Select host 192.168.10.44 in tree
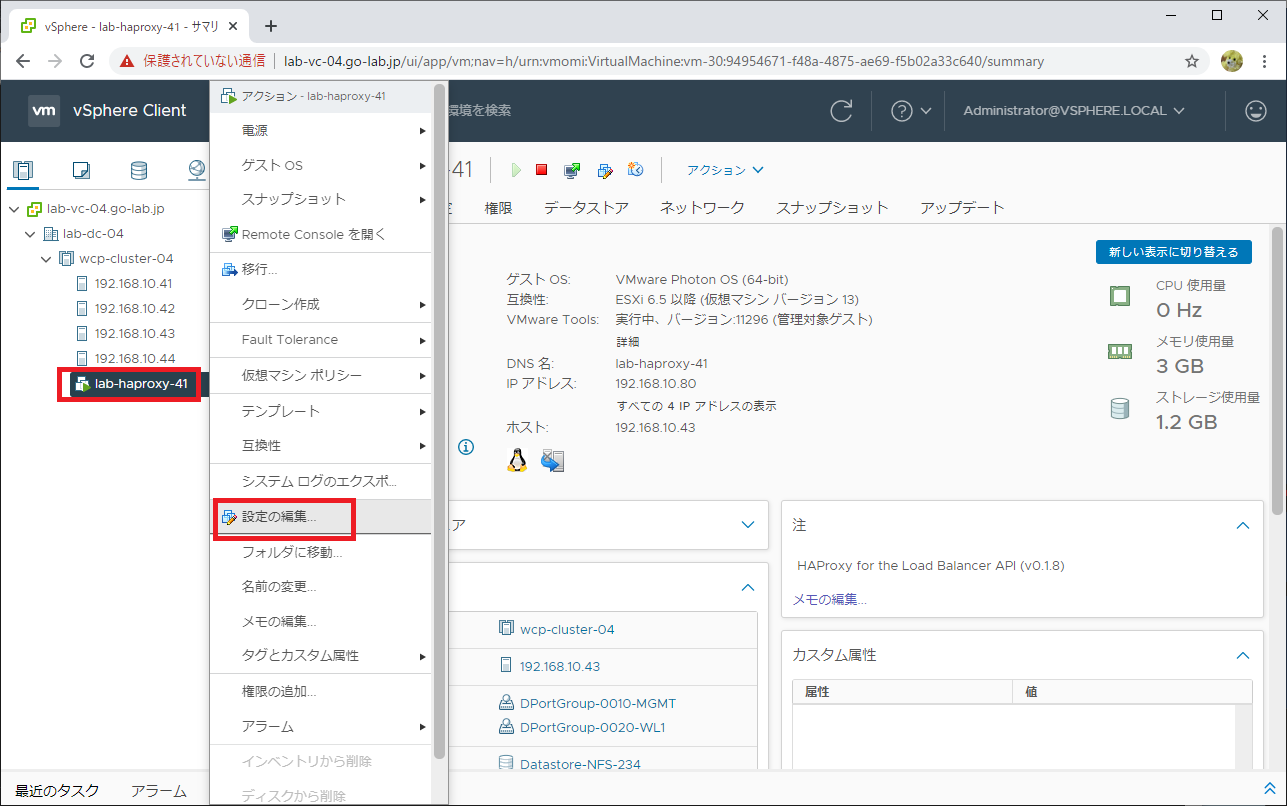 pos(135,358)
